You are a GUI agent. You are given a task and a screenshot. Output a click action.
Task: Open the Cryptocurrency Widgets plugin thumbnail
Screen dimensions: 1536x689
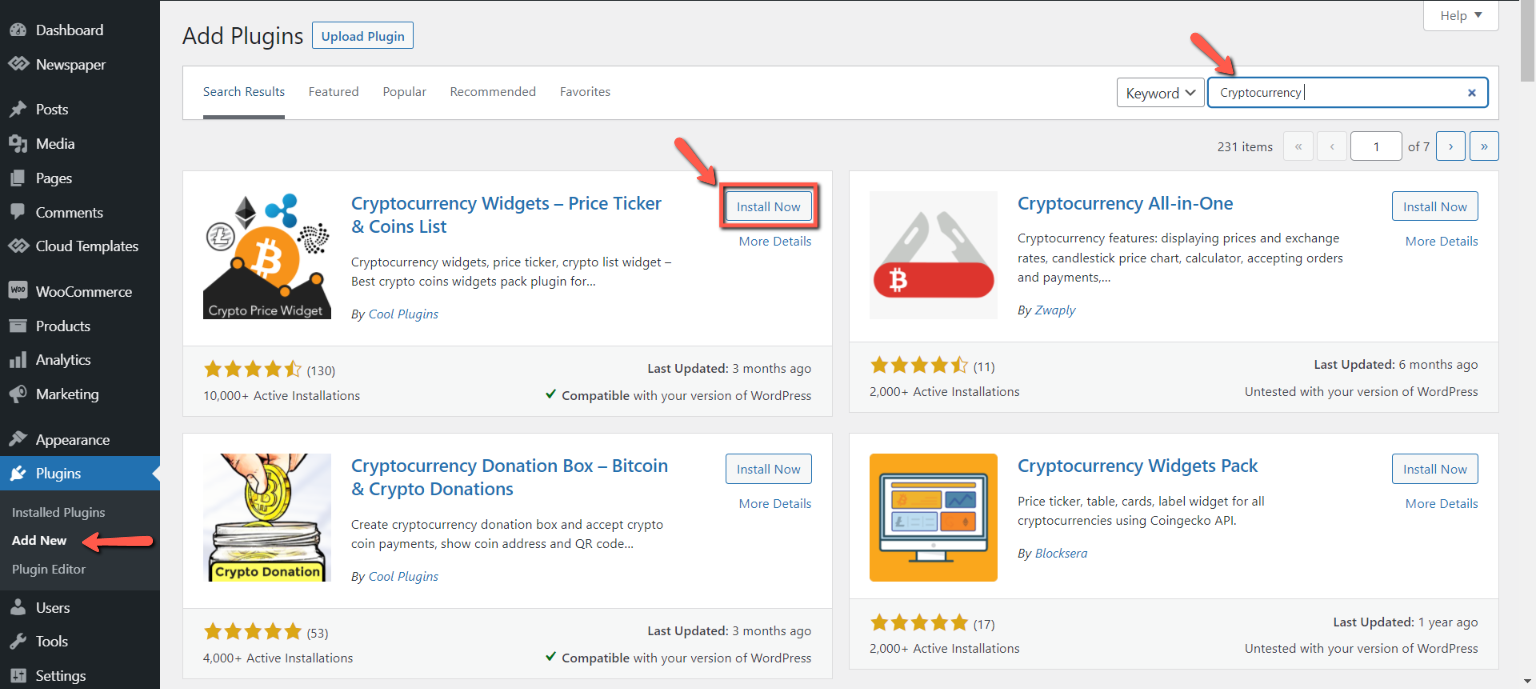tap(267, 255)
